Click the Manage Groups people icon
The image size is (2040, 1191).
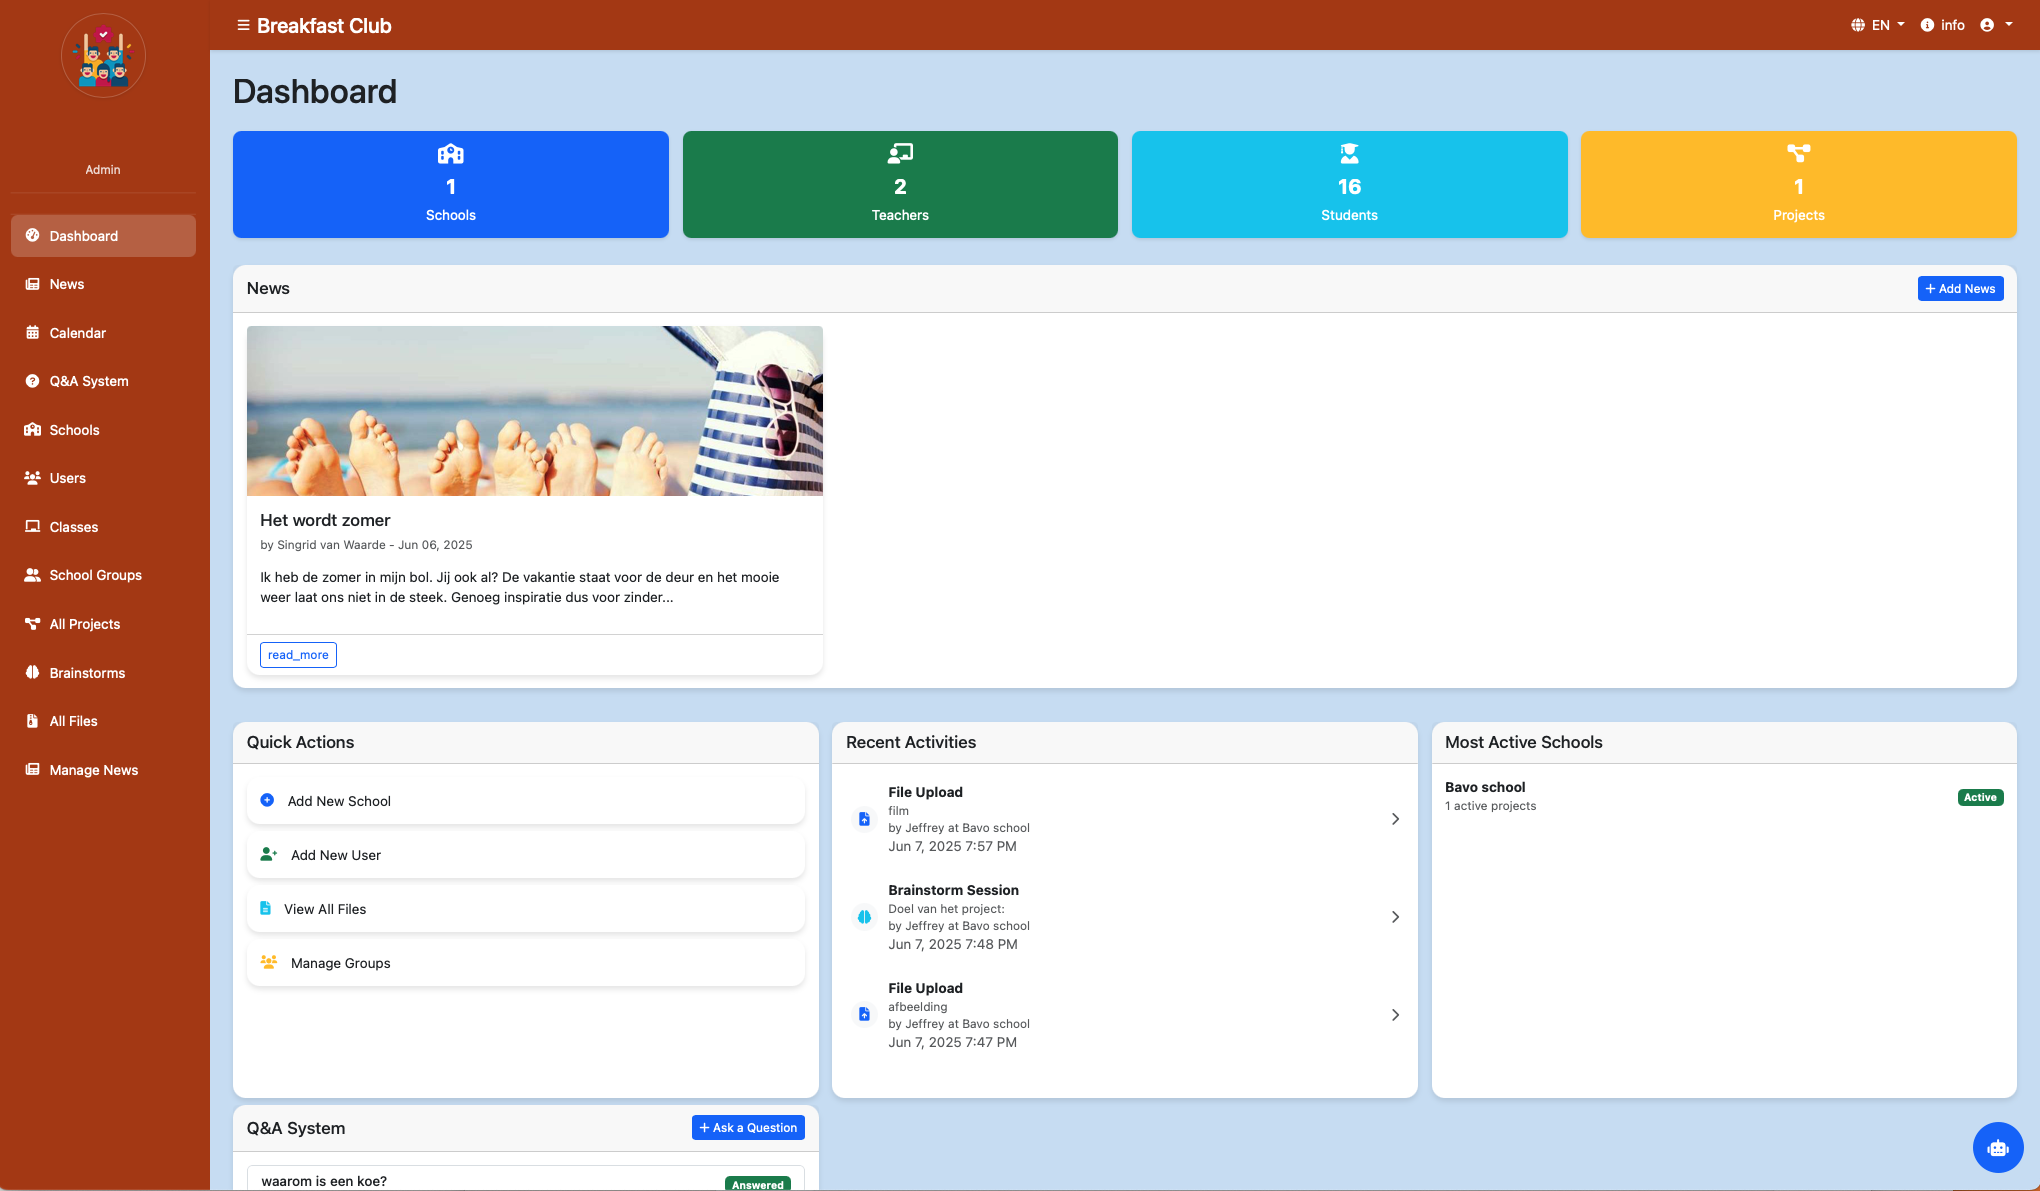[x=268, y=962]
